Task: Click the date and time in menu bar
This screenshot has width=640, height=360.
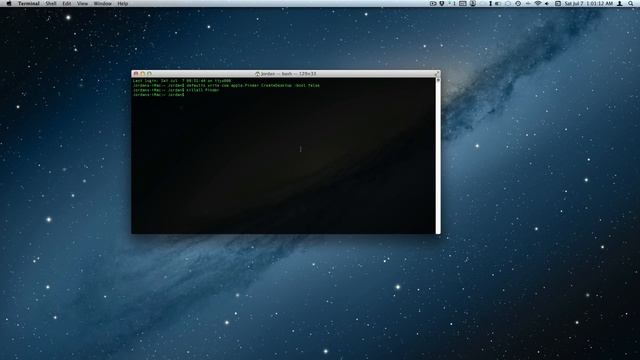Action: (589, 3)
